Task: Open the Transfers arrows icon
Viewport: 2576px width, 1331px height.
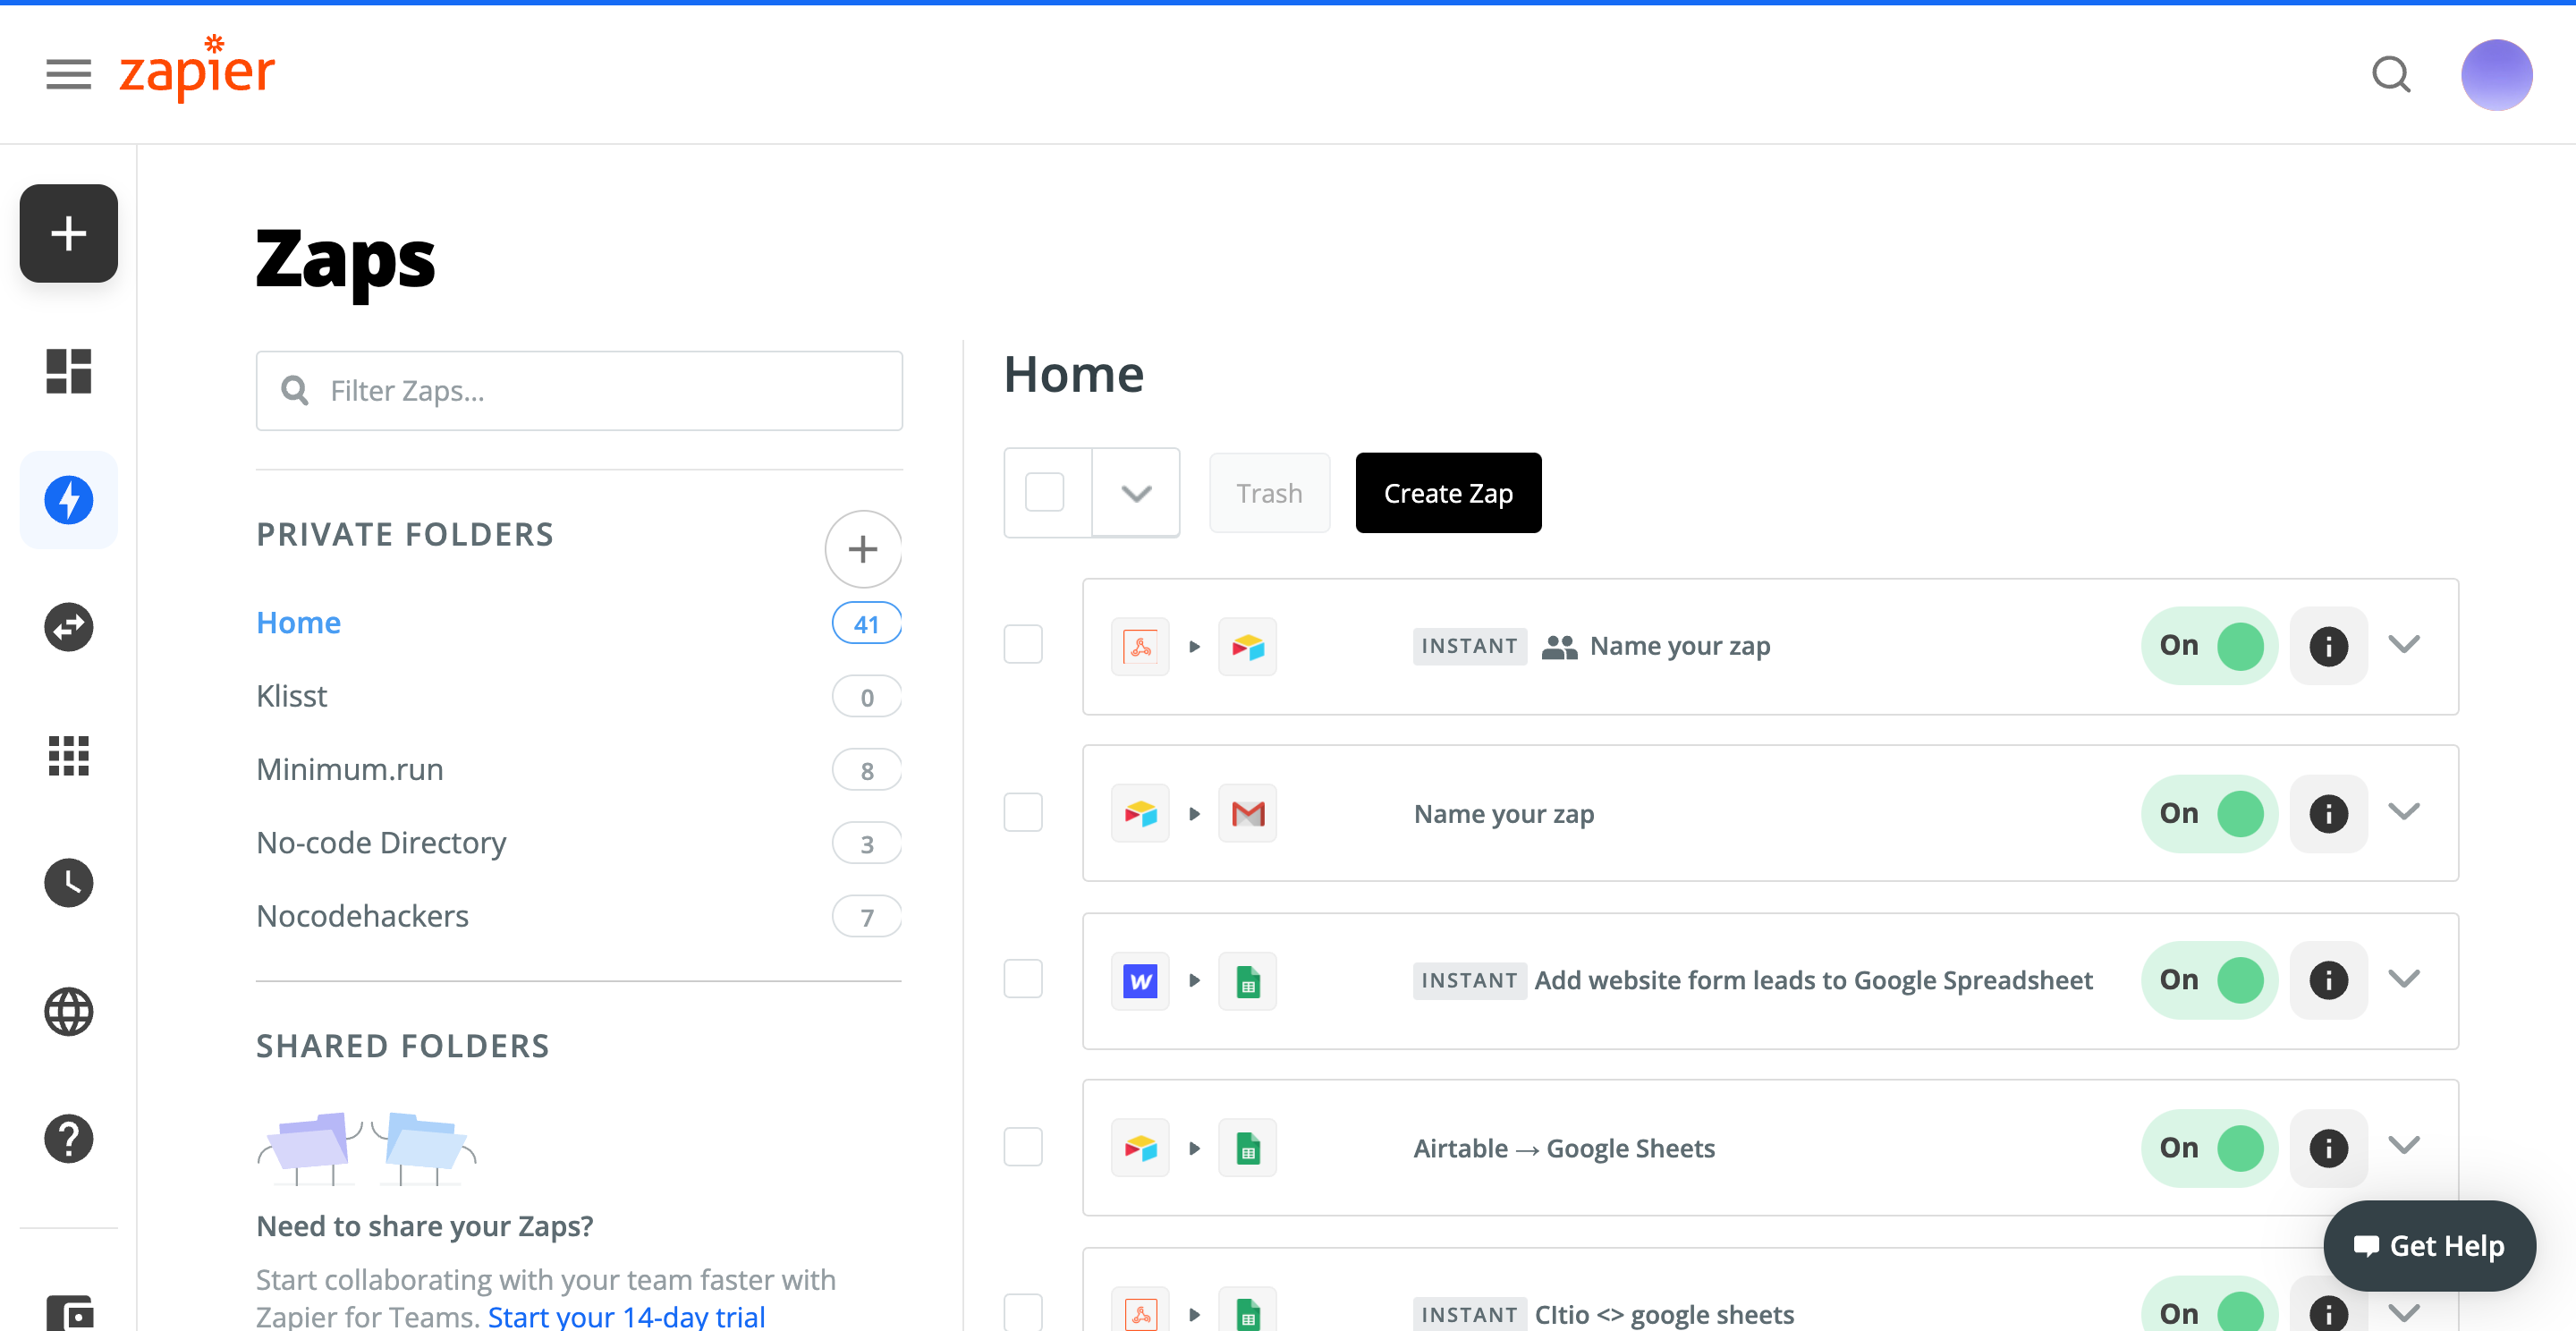Action: coord(69,627)
